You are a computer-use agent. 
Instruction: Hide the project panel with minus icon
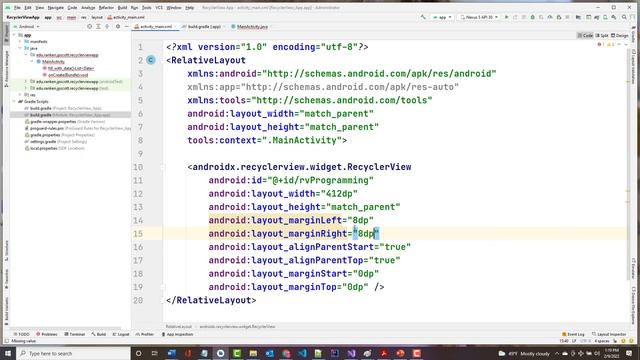[x=127, y=27]
